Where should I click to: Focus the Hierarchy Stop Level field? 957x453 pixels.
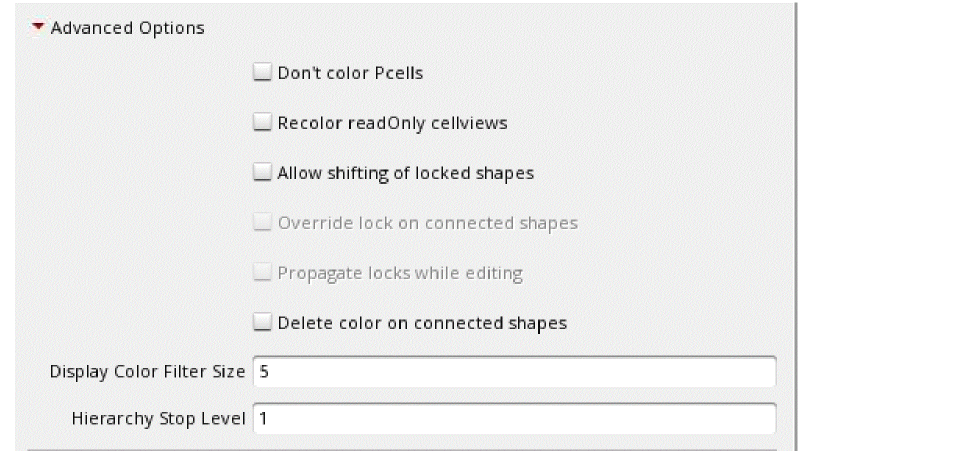(x=514, y=418)
